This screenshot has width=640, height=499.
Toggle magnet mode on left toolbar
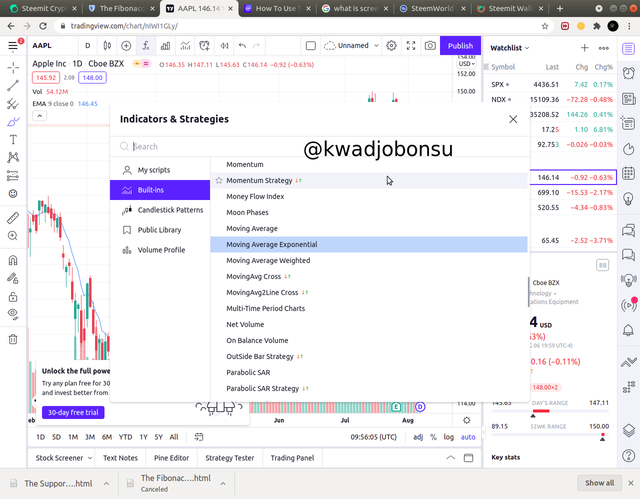(13, 260)
